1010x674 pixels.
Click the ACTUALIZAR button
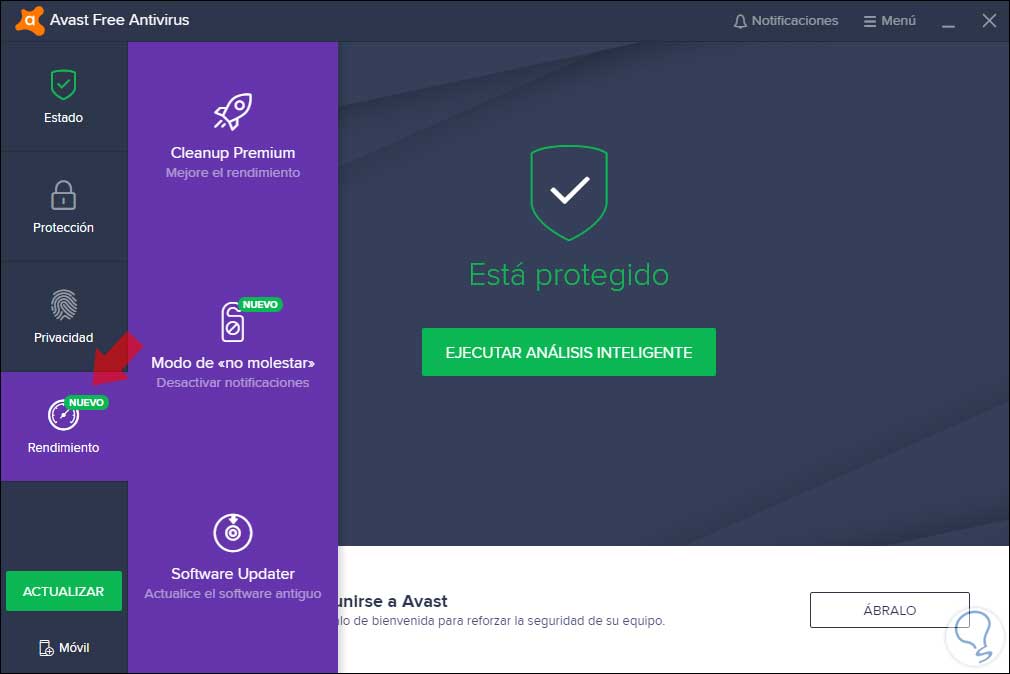tap(64, 591)
